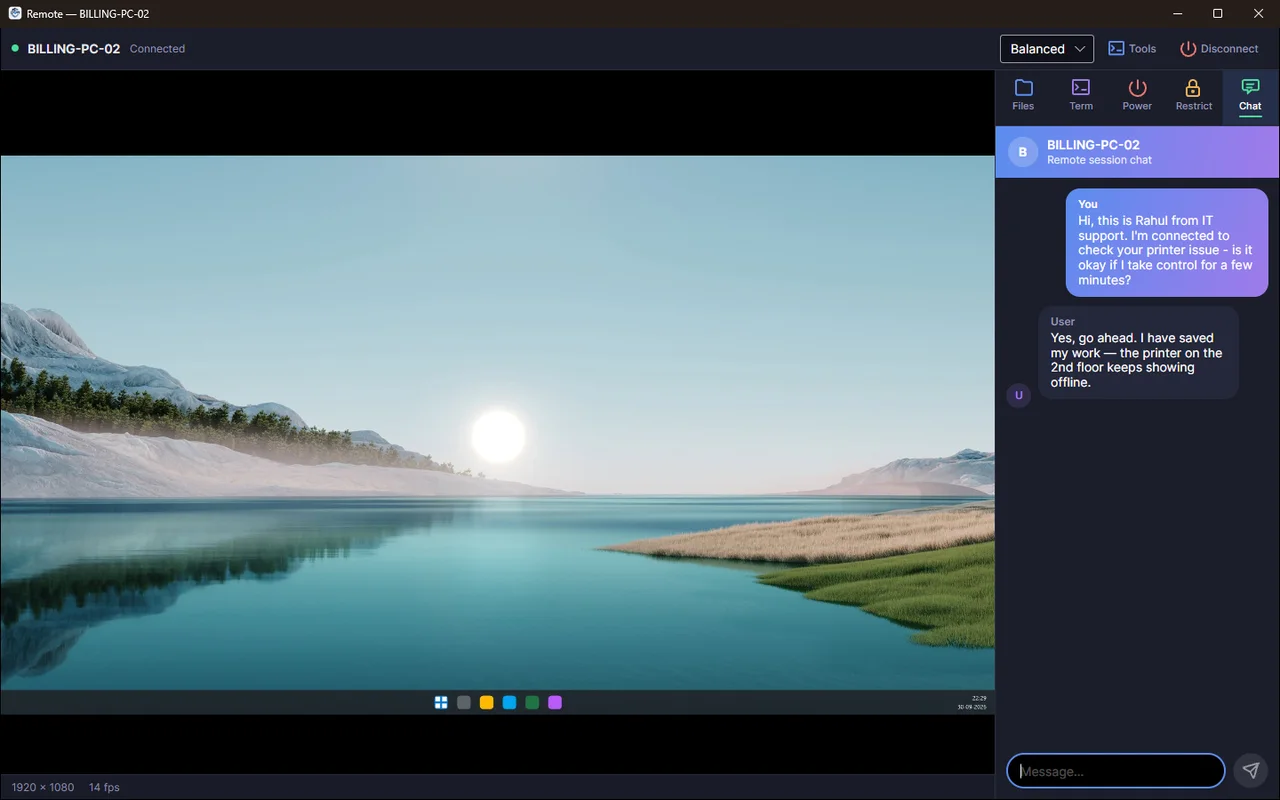Click the 14 fps indicator
Image resolution: width=1280 pixels, height=800 pixels.
[104, 787]
